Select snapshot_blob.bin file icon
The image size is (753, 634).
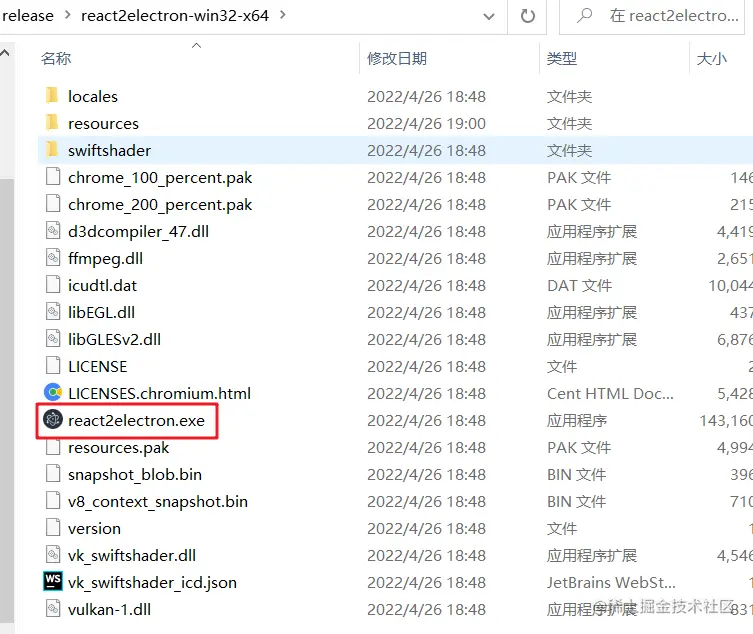[x=53, y=474]
